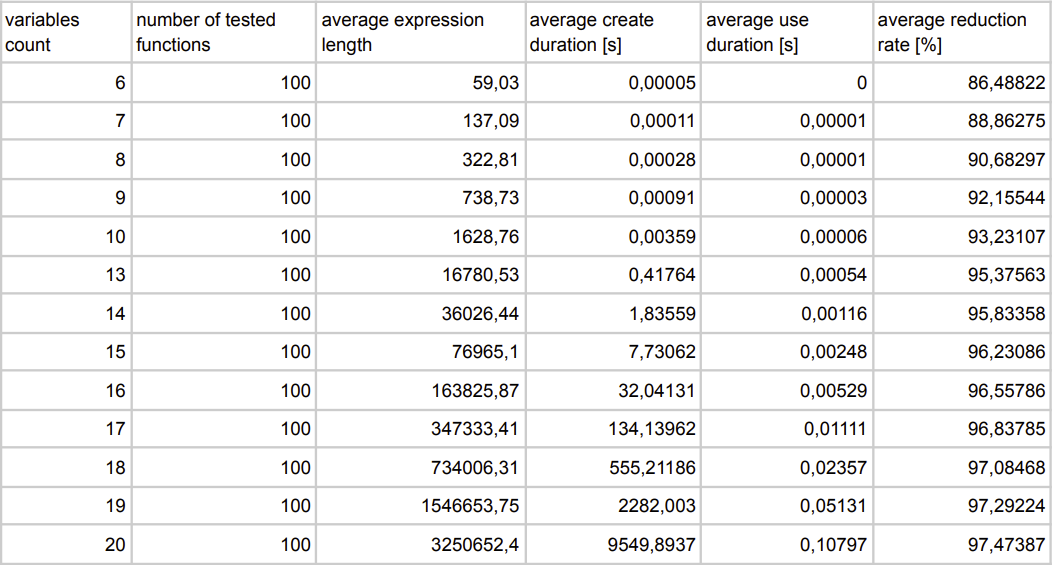Click the 'average expression length' column header

(x=419, y=32)
